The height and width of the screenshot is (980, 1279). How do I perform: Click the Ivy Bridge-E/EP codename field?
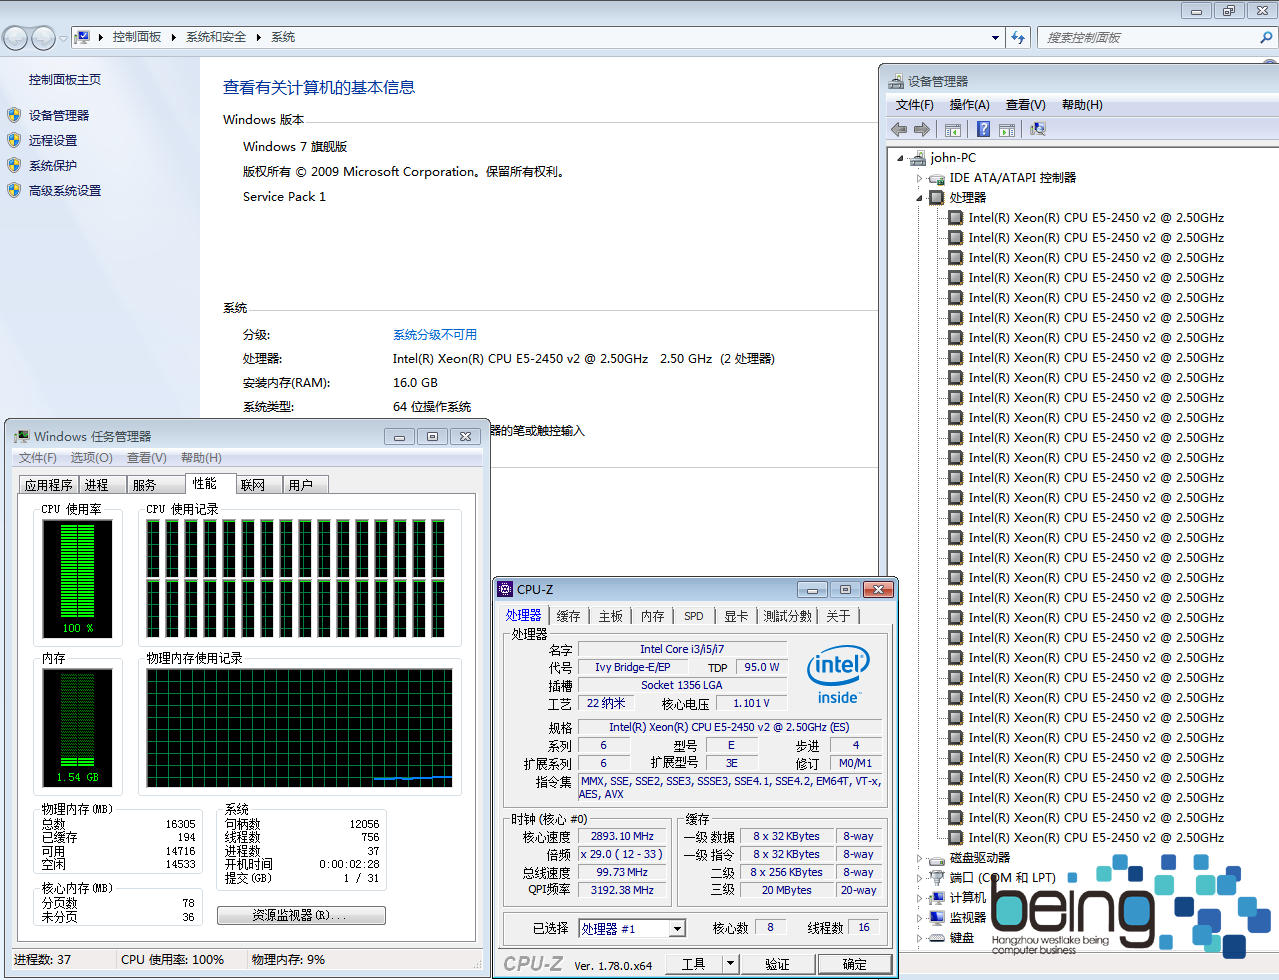coord(632,668)
